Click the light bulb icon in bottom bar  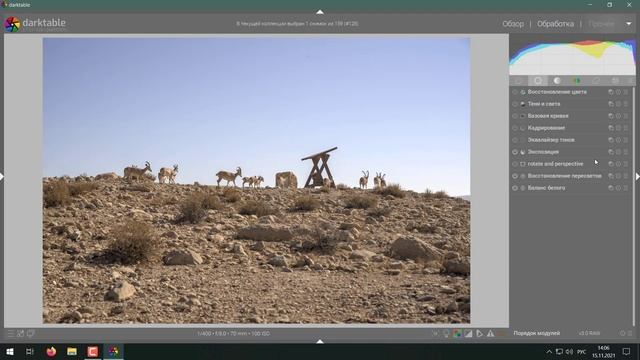[x=446, y=333]
